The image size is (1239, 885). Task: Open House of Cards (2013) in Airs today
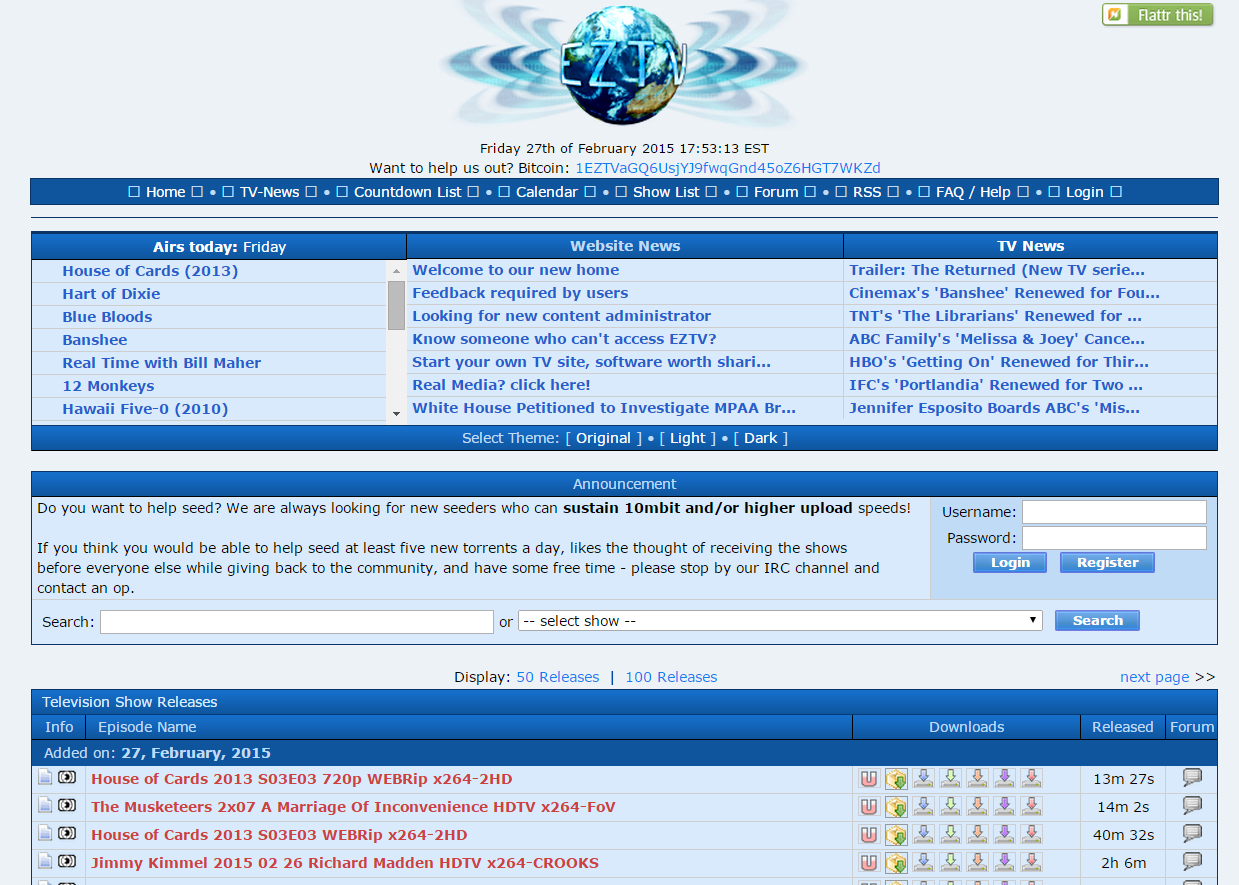(150, 271)
